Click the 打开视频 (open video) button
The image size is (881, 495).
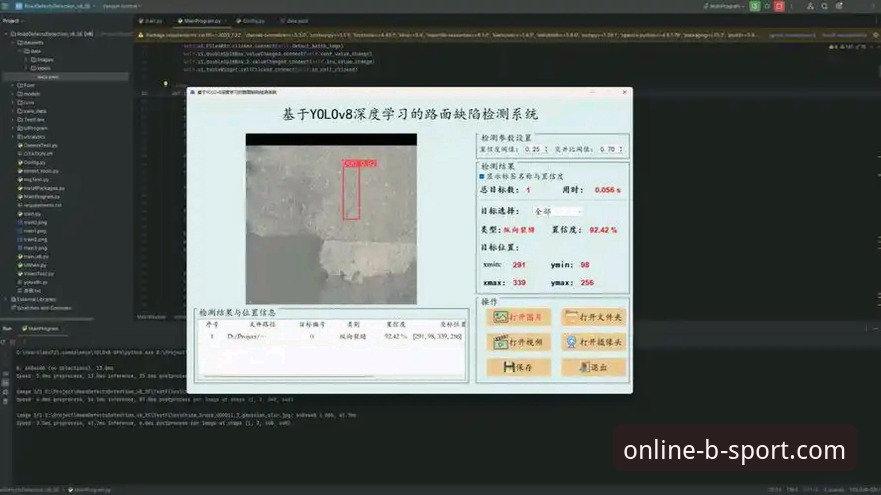click(518, 342)
